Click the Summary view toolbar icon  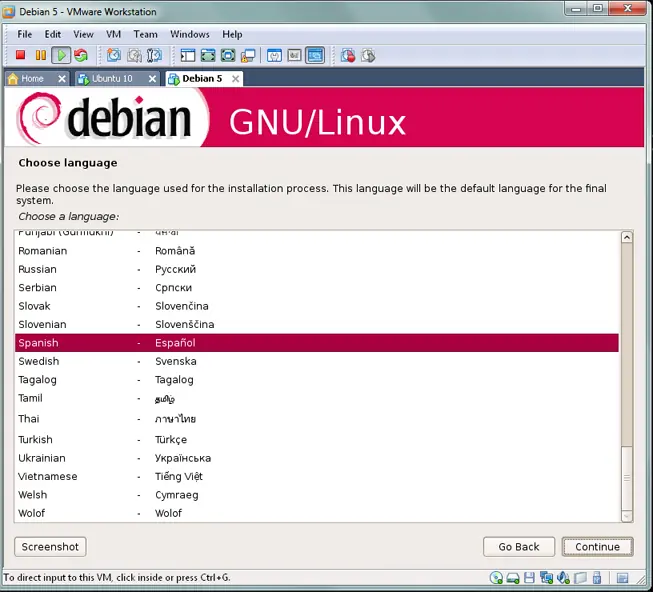click(274, 55)
